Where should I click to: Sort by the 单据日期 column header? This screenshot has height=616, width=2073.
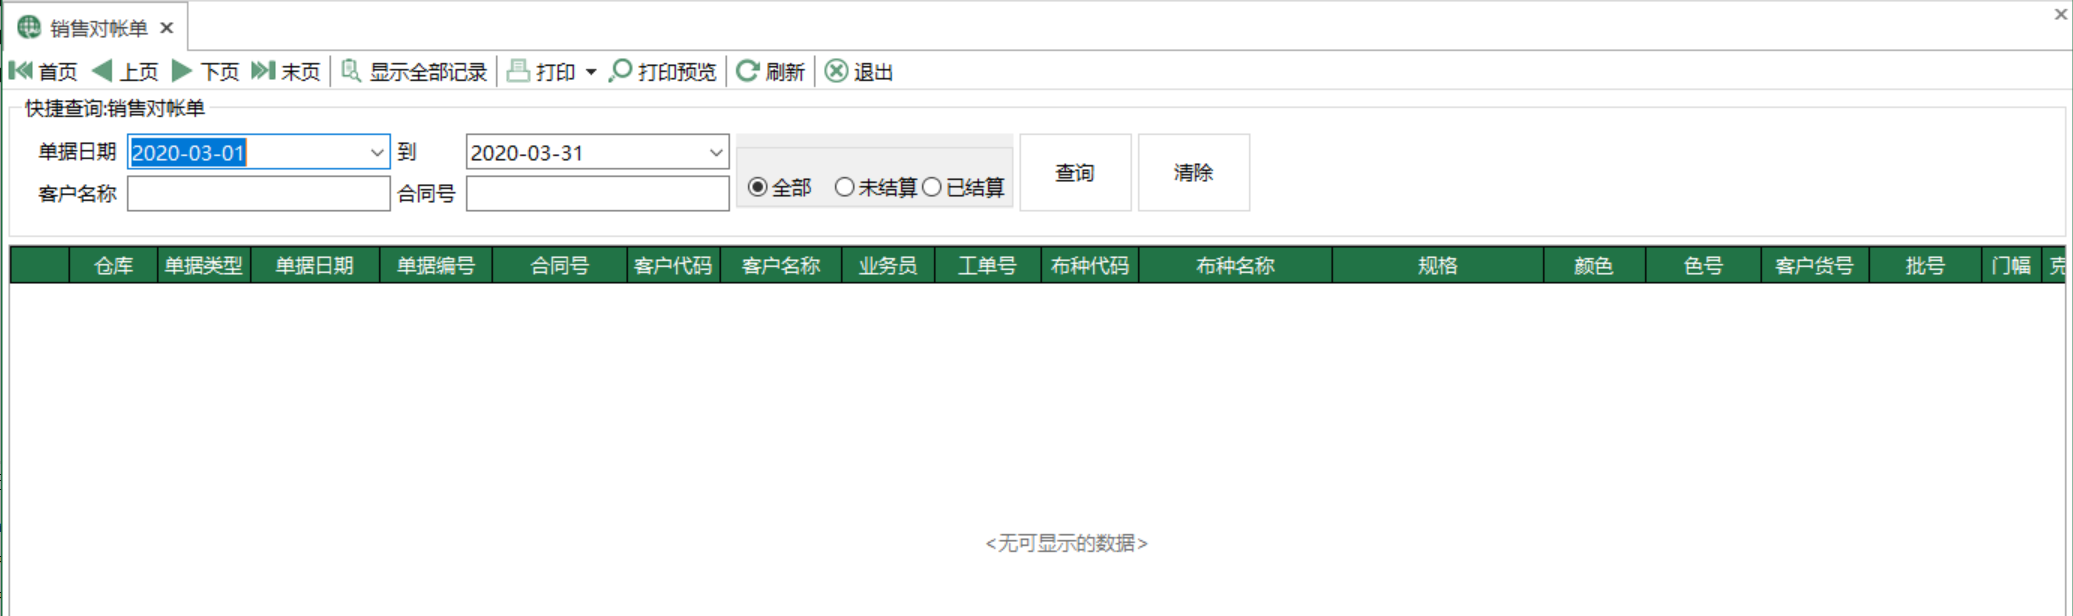(315, 265)
